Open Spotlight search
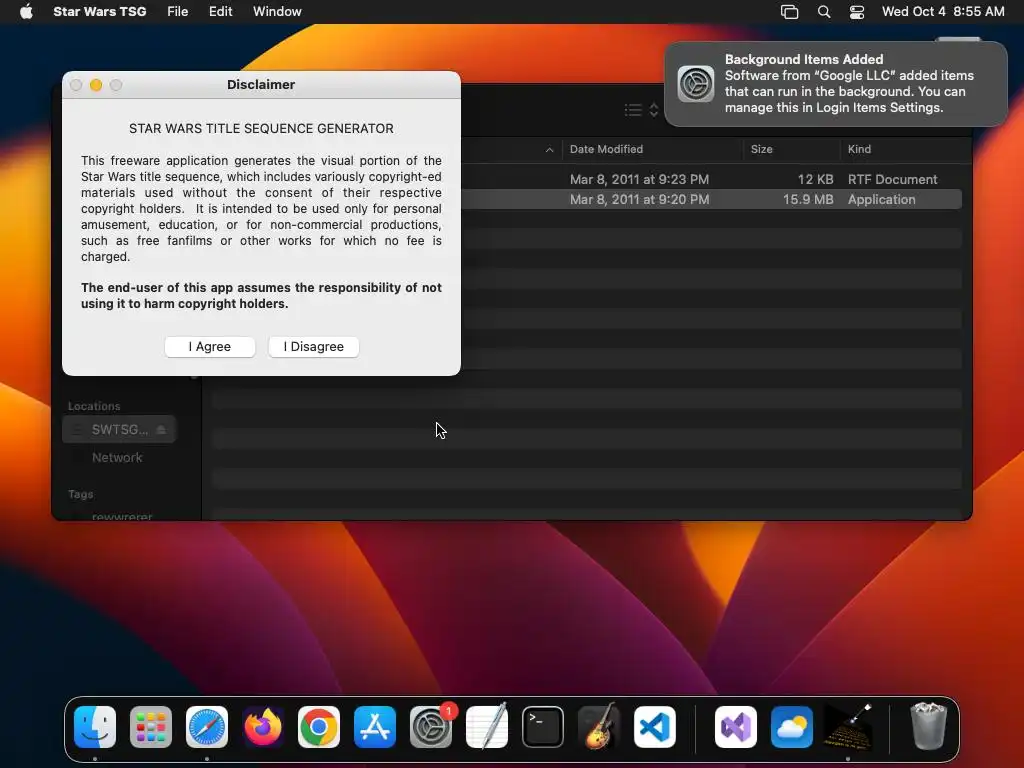 click(x=824, y=12)
